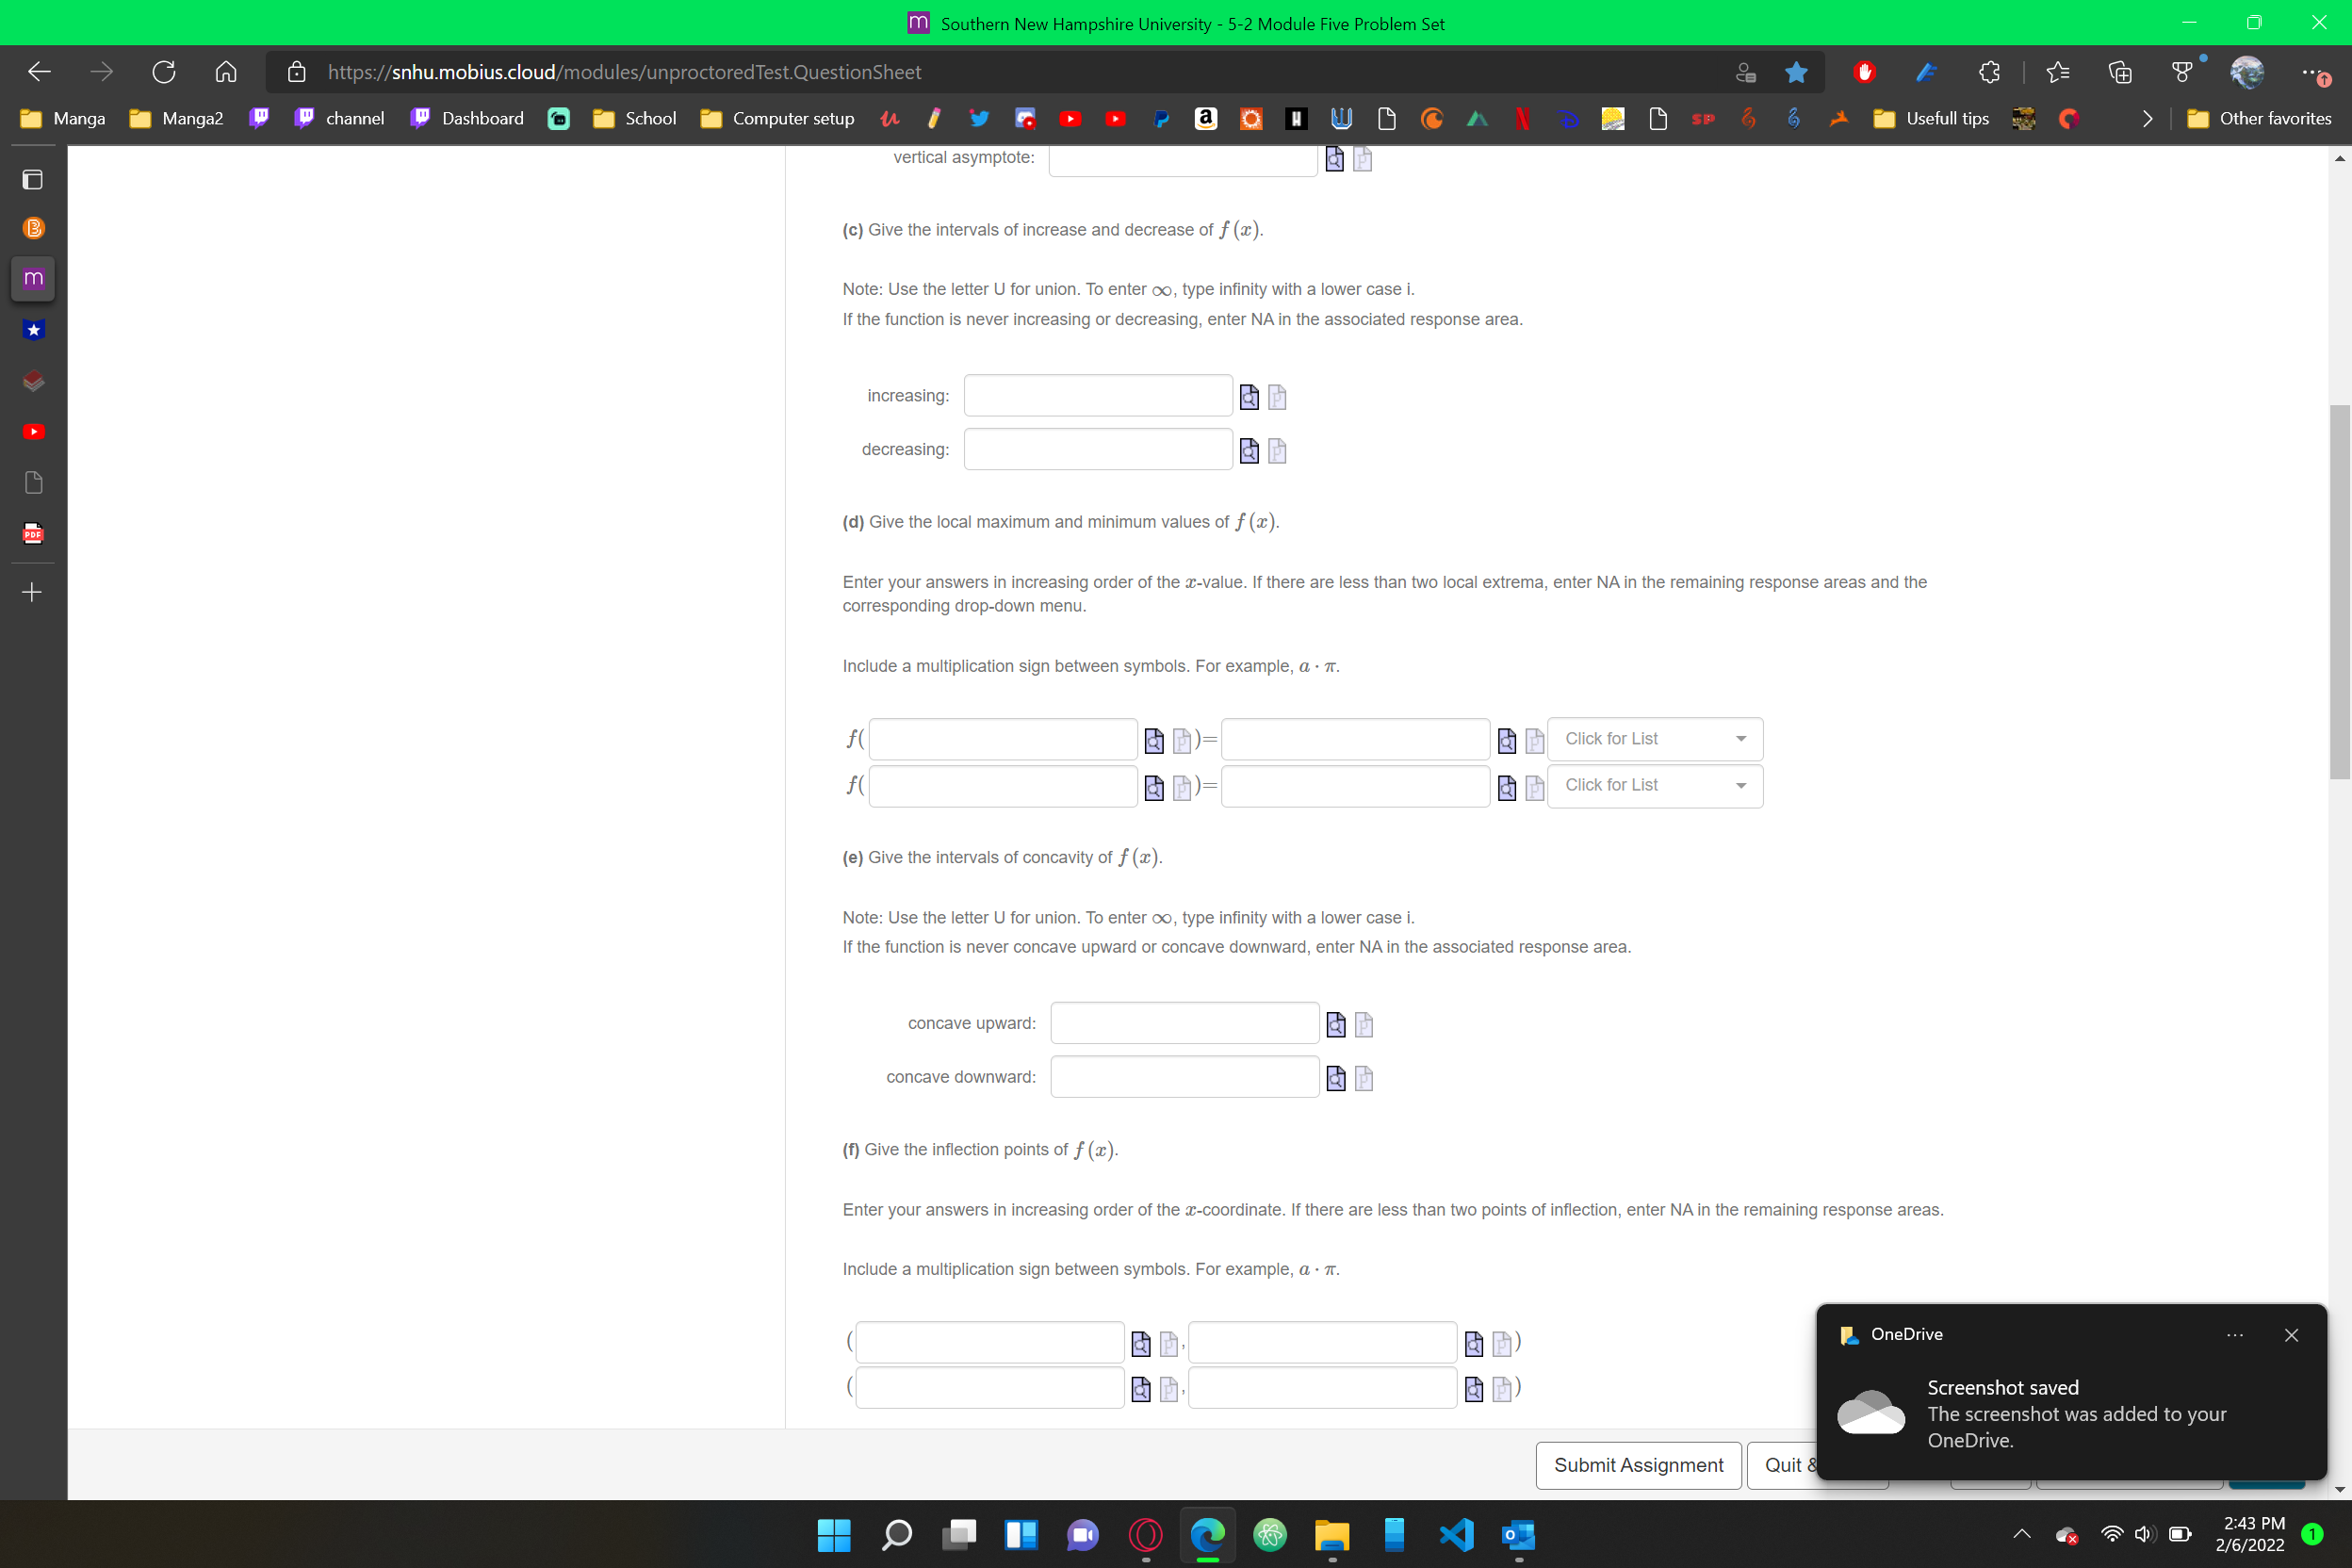2352x1568 pixels.
Task: Open the Twitter bookmark in the favorites bar
Action: click(x=978, y=118)
